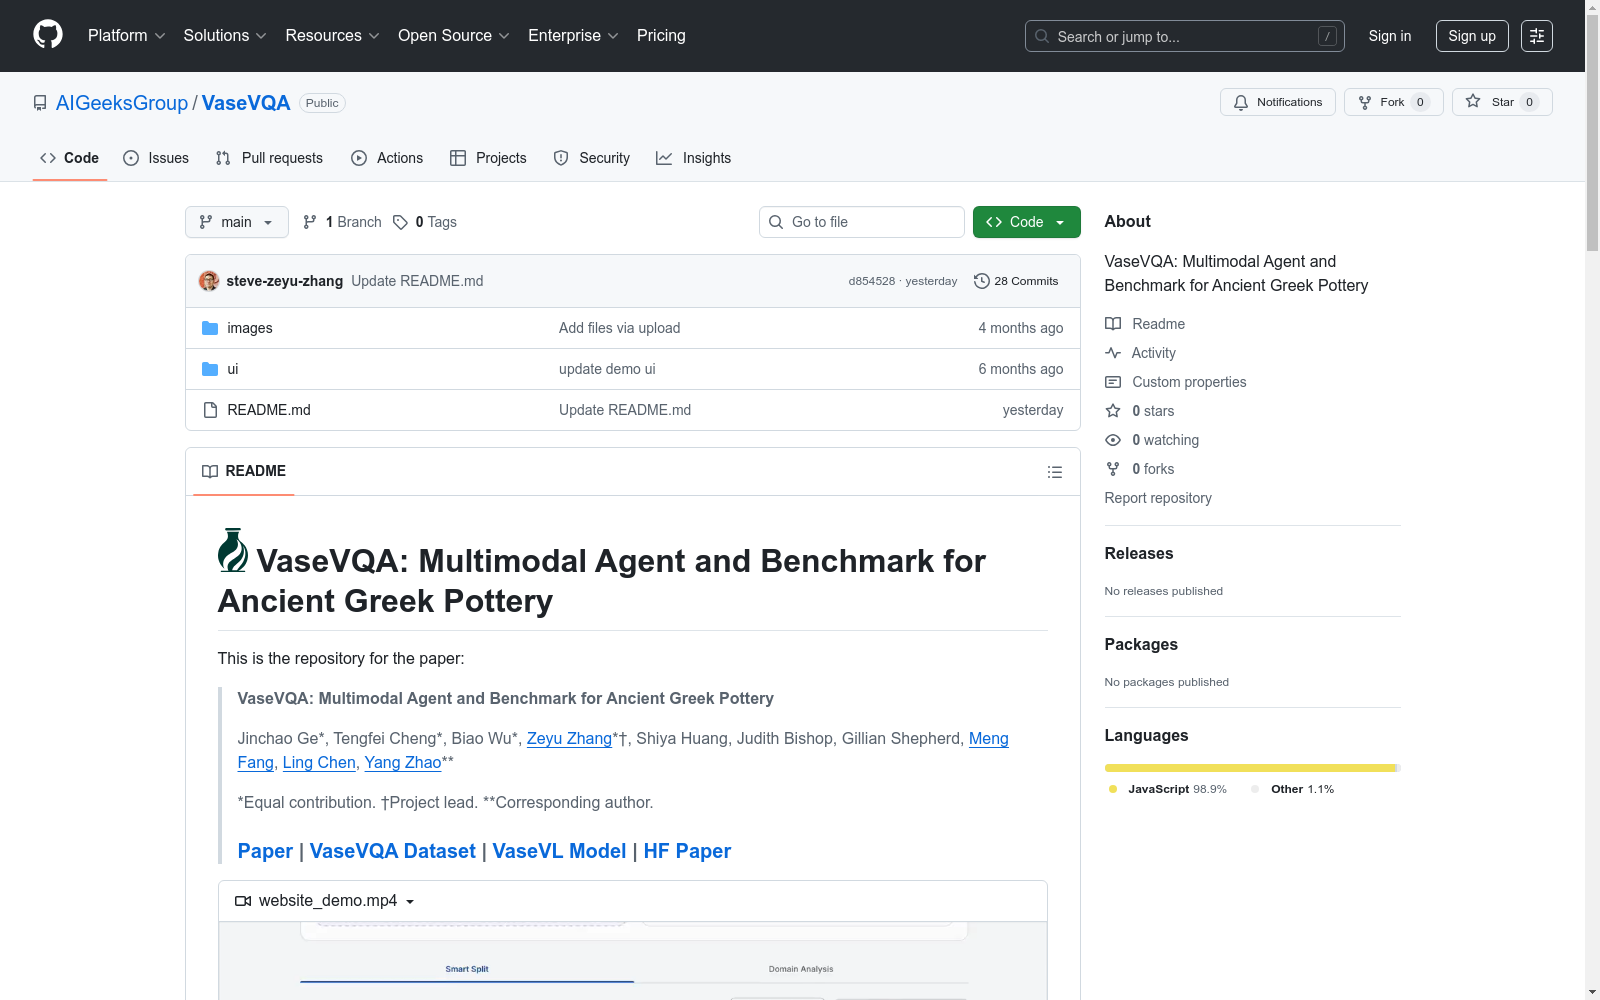
Task: Click the eye icon beside 0 watching
Action: point(1113,440)
